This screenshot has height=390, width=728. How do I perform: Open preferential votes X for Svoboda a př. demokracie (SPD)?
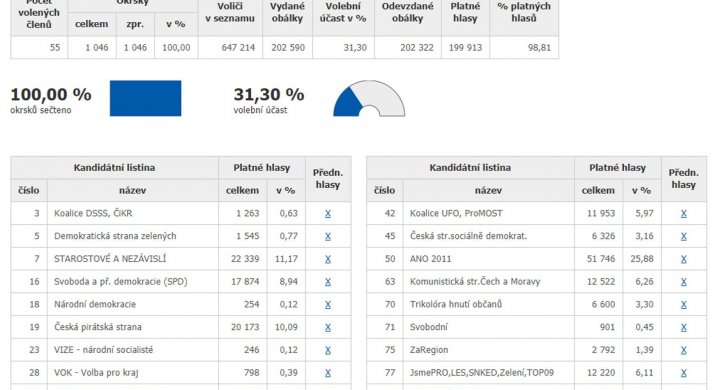tap(328, 282)
